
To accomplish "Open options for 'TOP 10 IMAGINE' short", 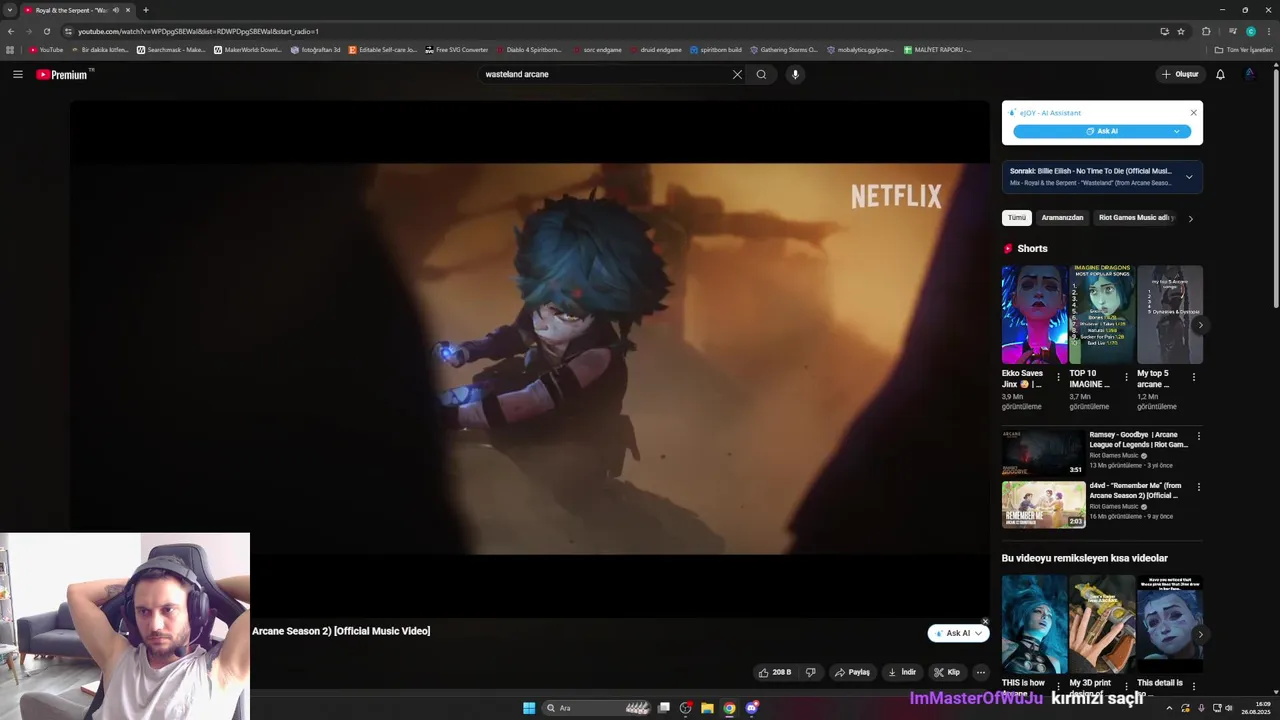I will [1126, 378].
